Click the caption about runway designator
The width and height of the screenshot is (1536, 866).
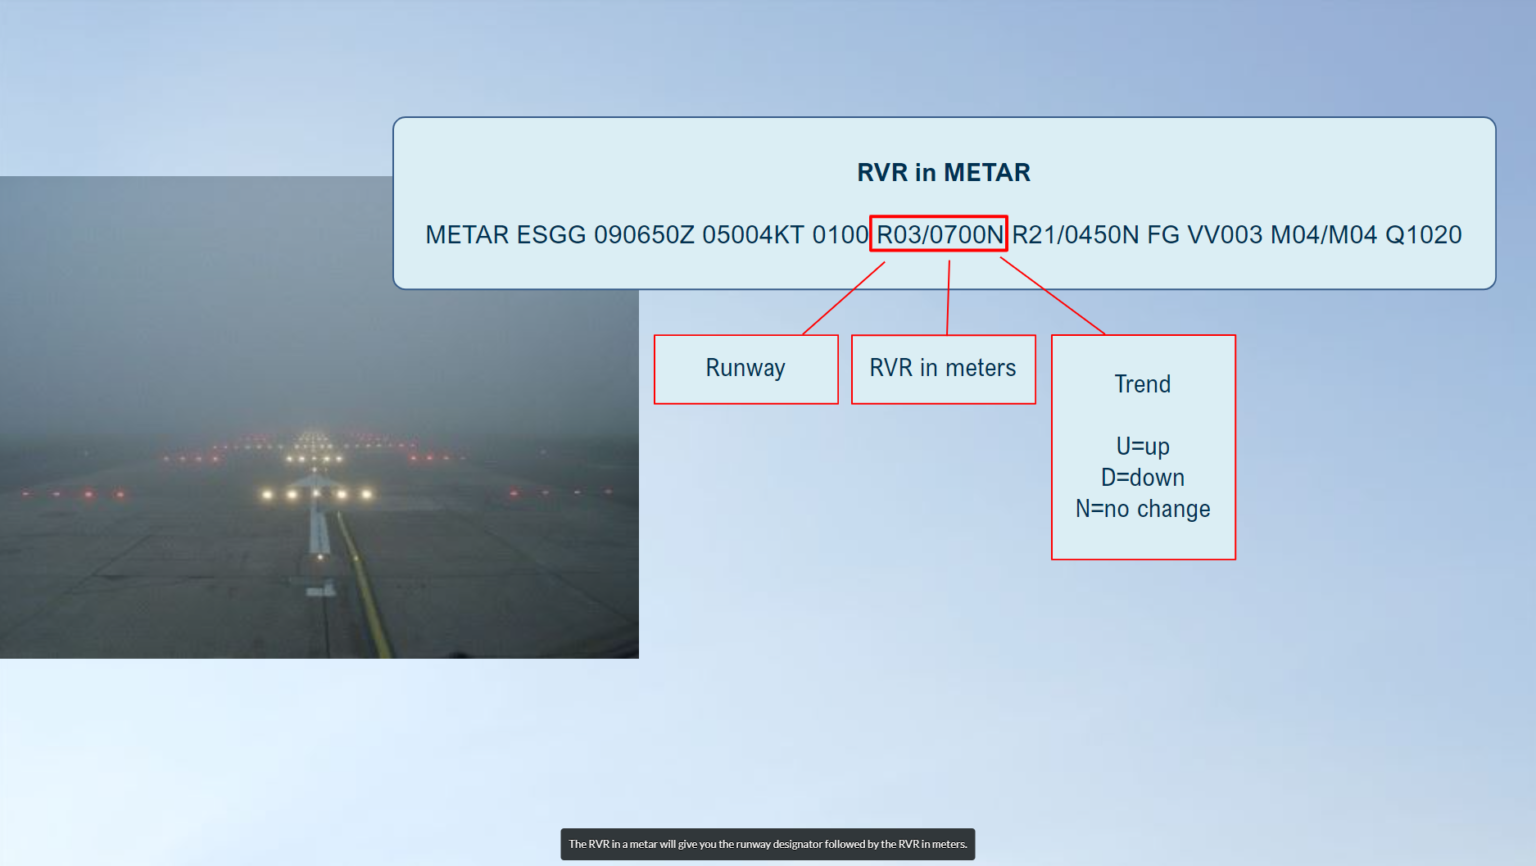[767, 844]
